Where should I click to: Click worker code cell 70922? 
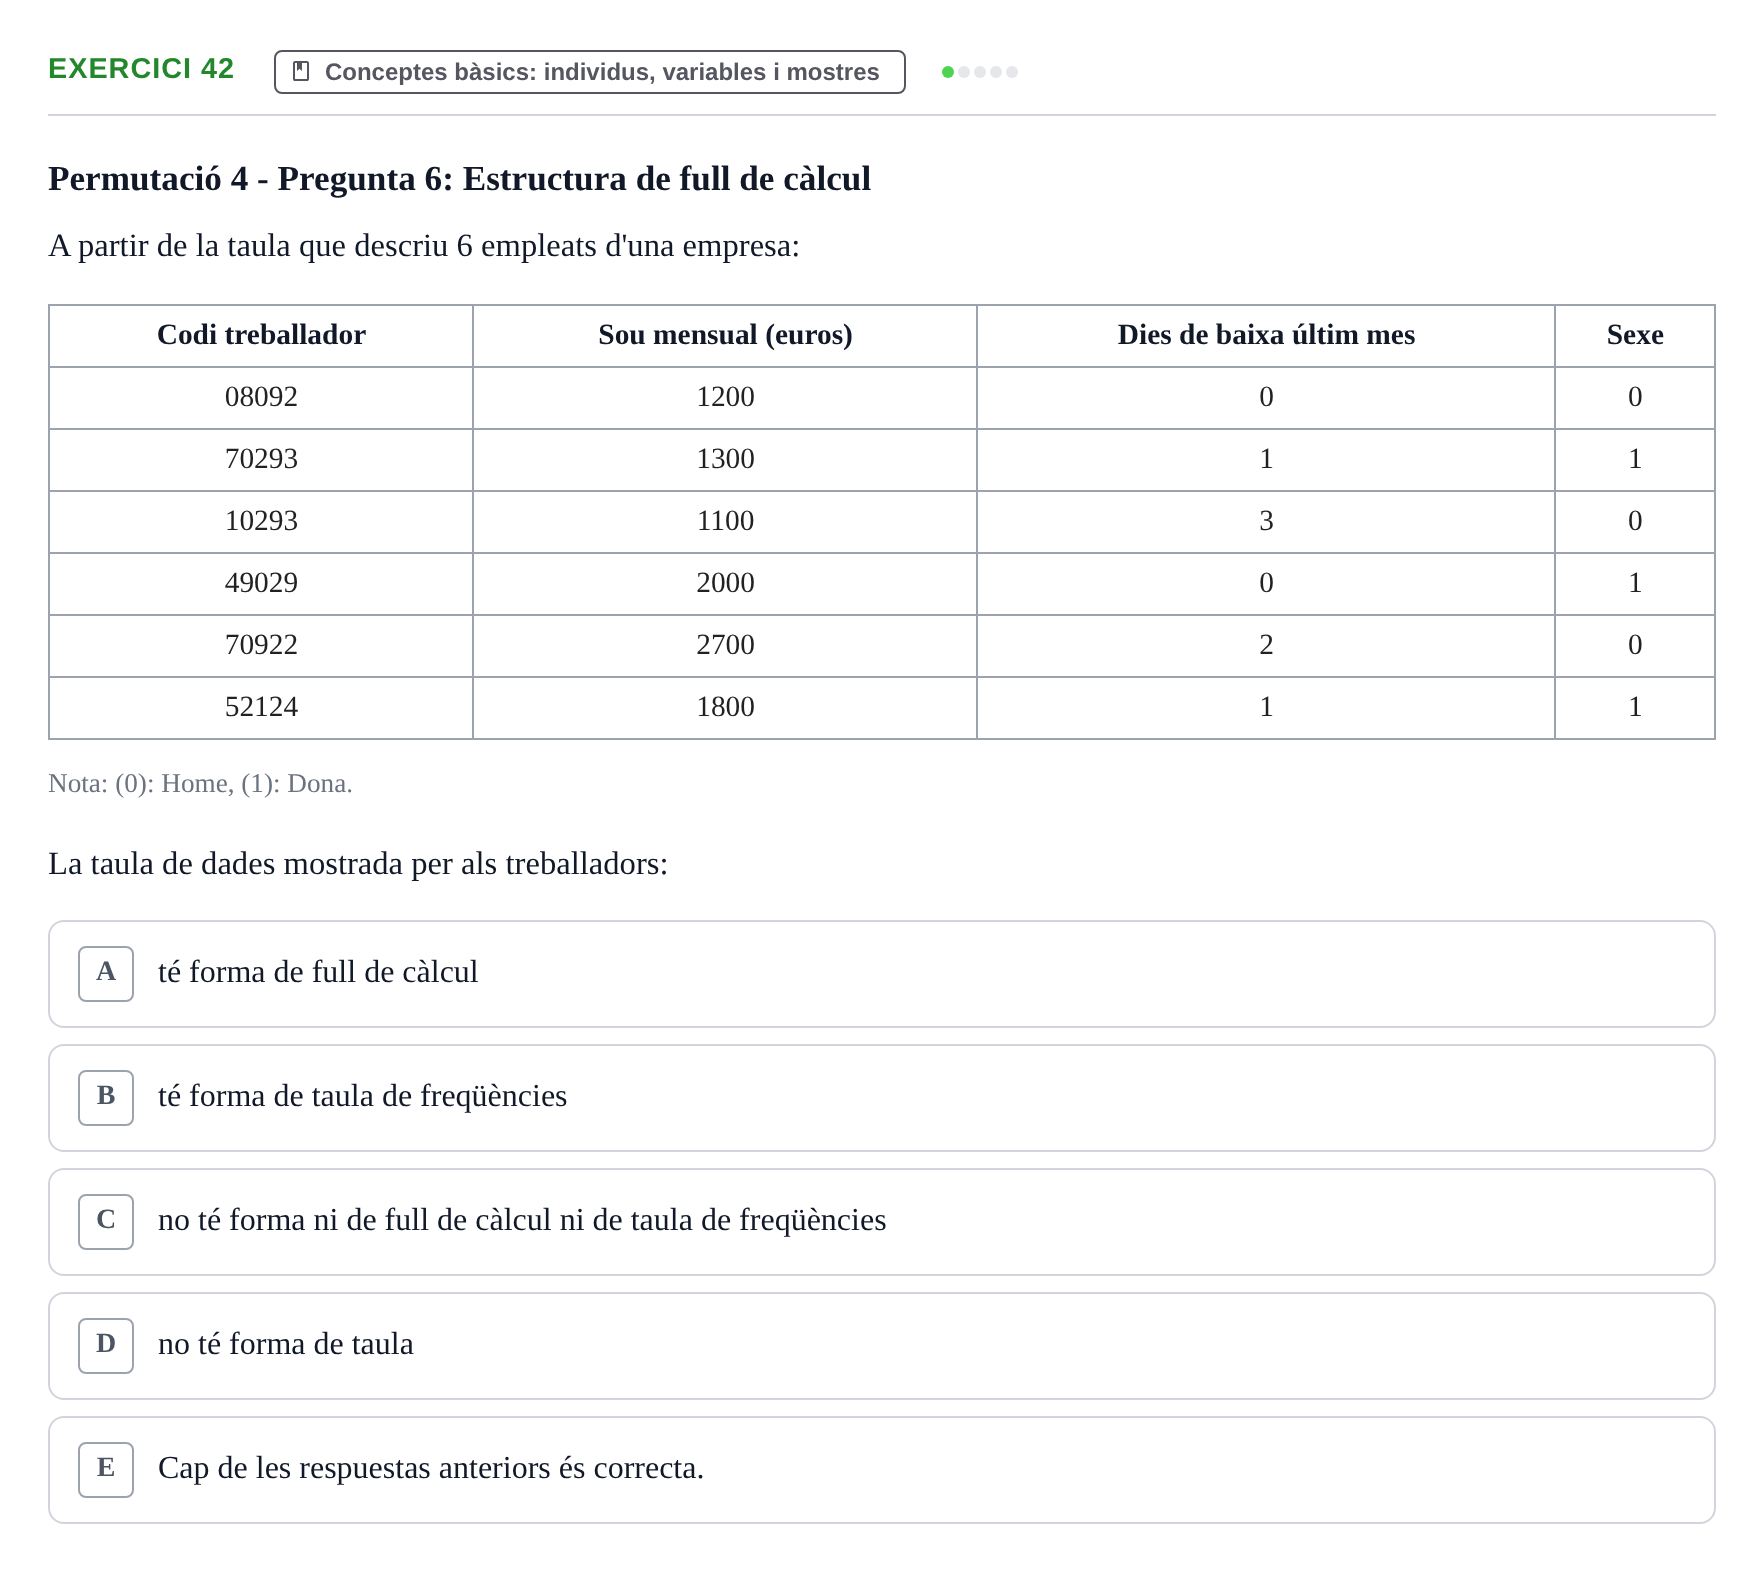point(261,645)
